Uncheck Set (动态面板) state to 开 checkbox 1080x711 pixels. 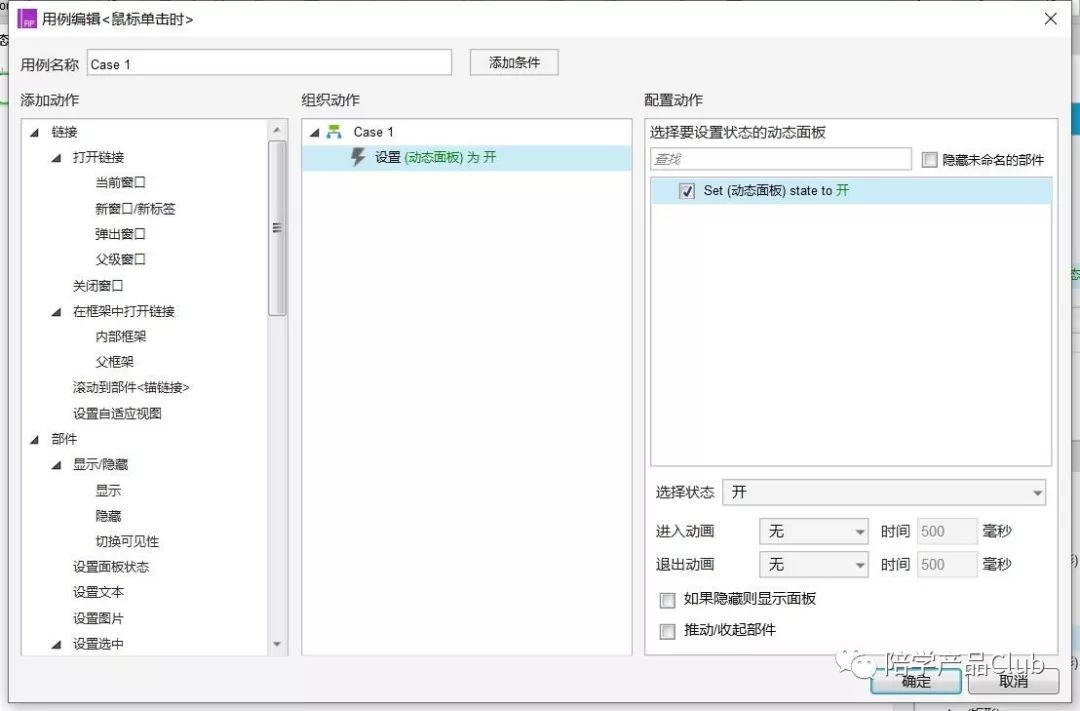[687, 191]
